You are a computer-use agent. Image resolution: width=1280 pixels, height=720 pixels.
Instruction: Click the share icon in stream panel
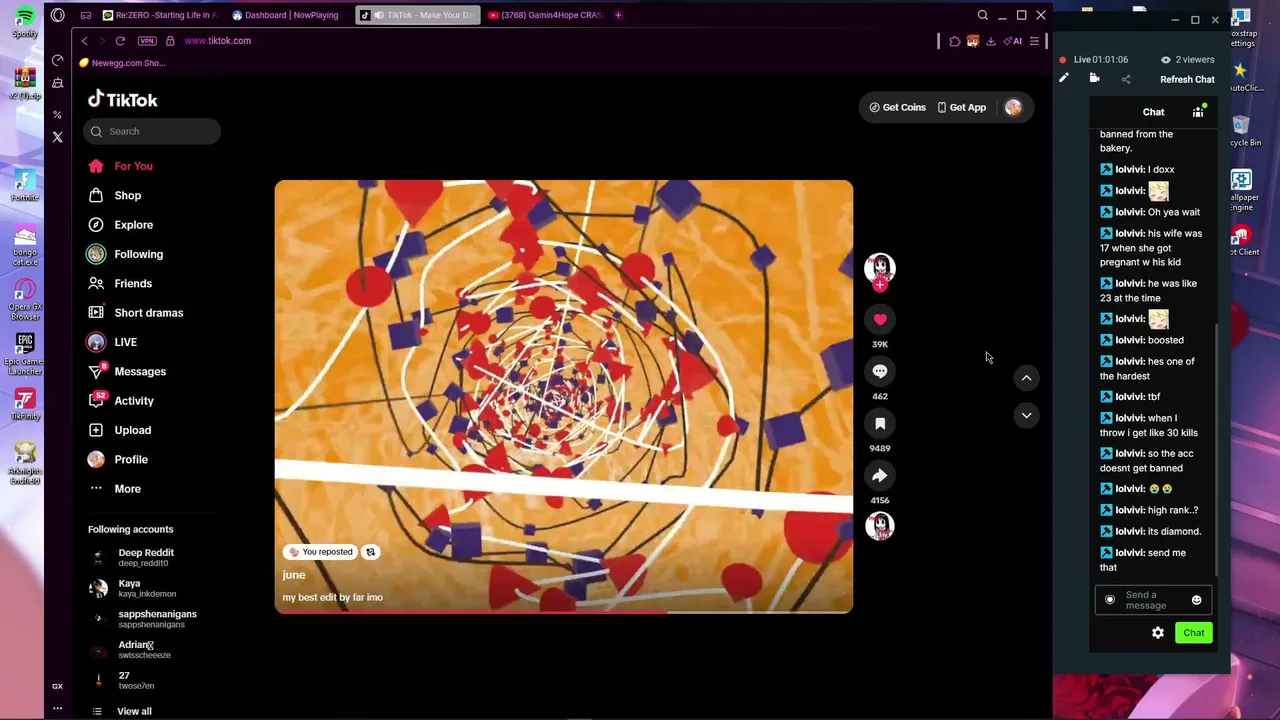click(1126, 79)
